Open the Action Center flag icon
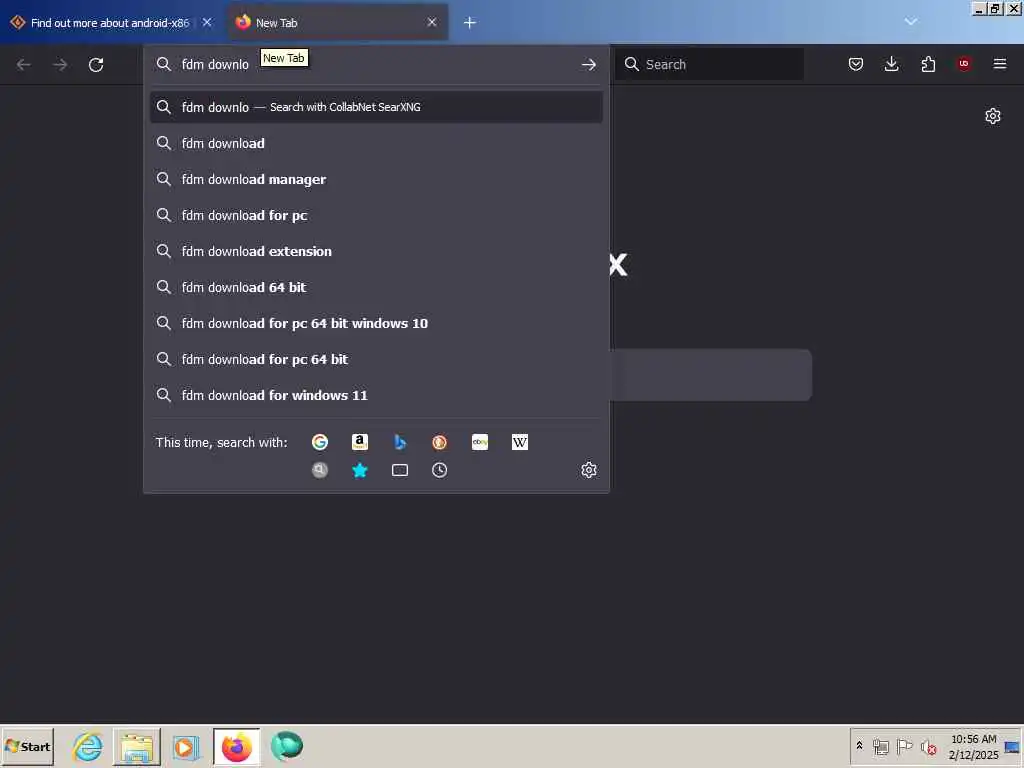The height and width of the screenshot is (768, 1024). tap(904, 746)
